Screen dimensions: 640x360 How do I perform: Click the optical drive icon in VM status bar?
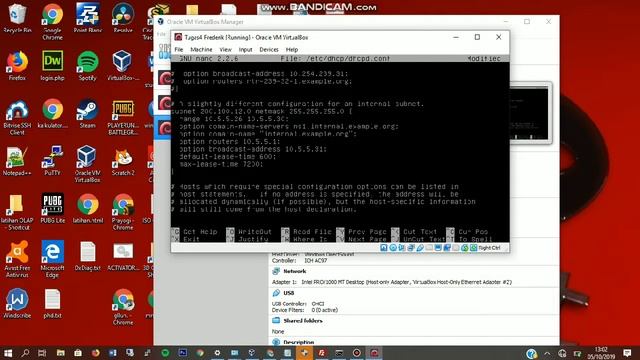point(393,248)
